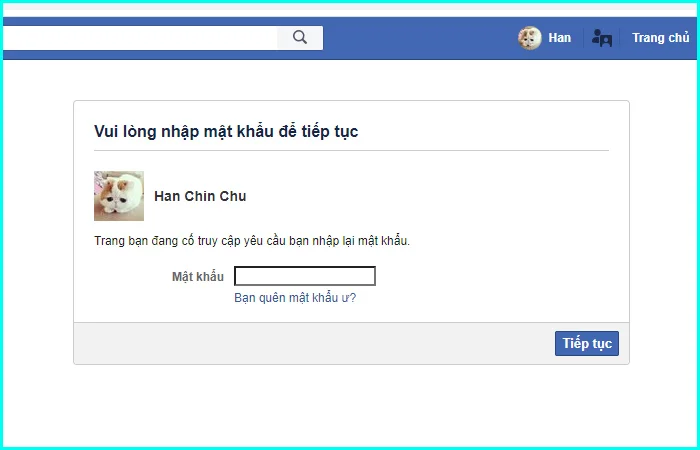Focus the Facebook search input field
The width and height of the screenshot is (700, 450).
pos(140,38)
